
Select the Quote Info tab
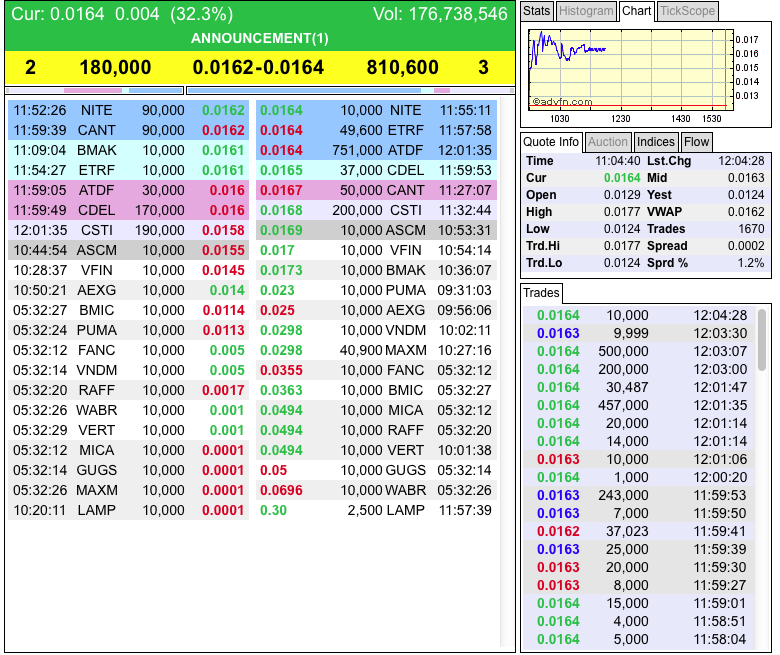551,142
